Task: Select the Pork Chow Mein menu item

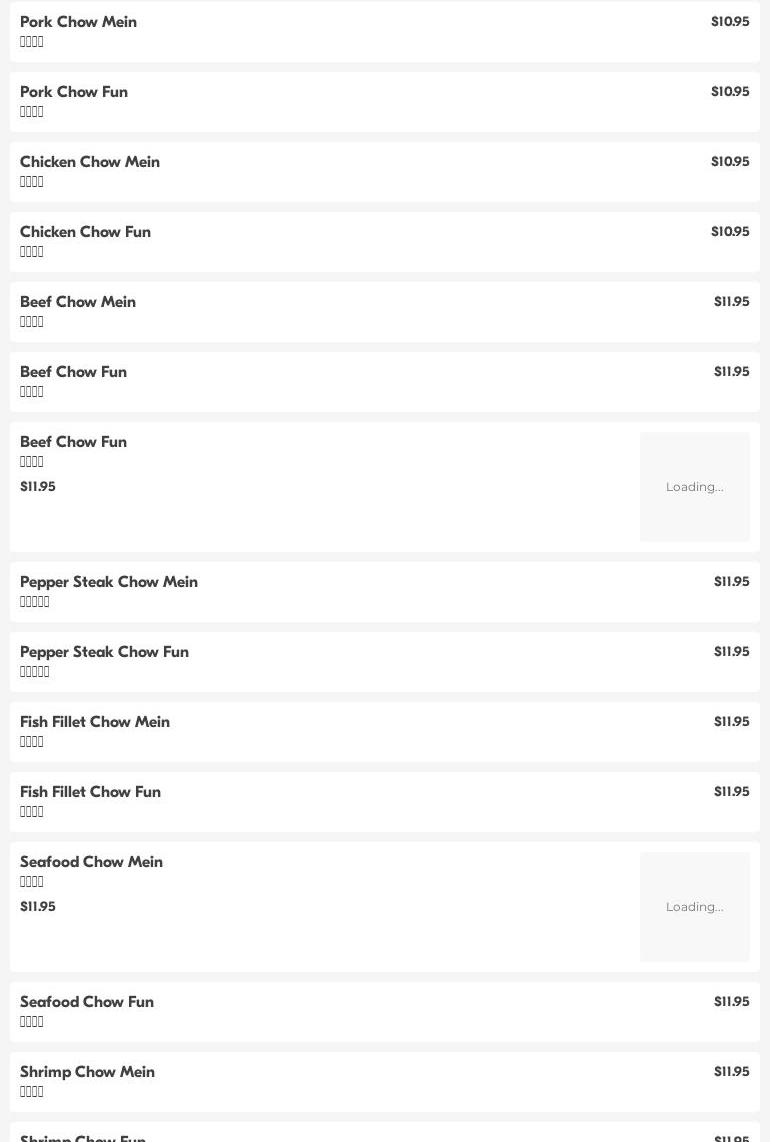Action: click(385, 32)
